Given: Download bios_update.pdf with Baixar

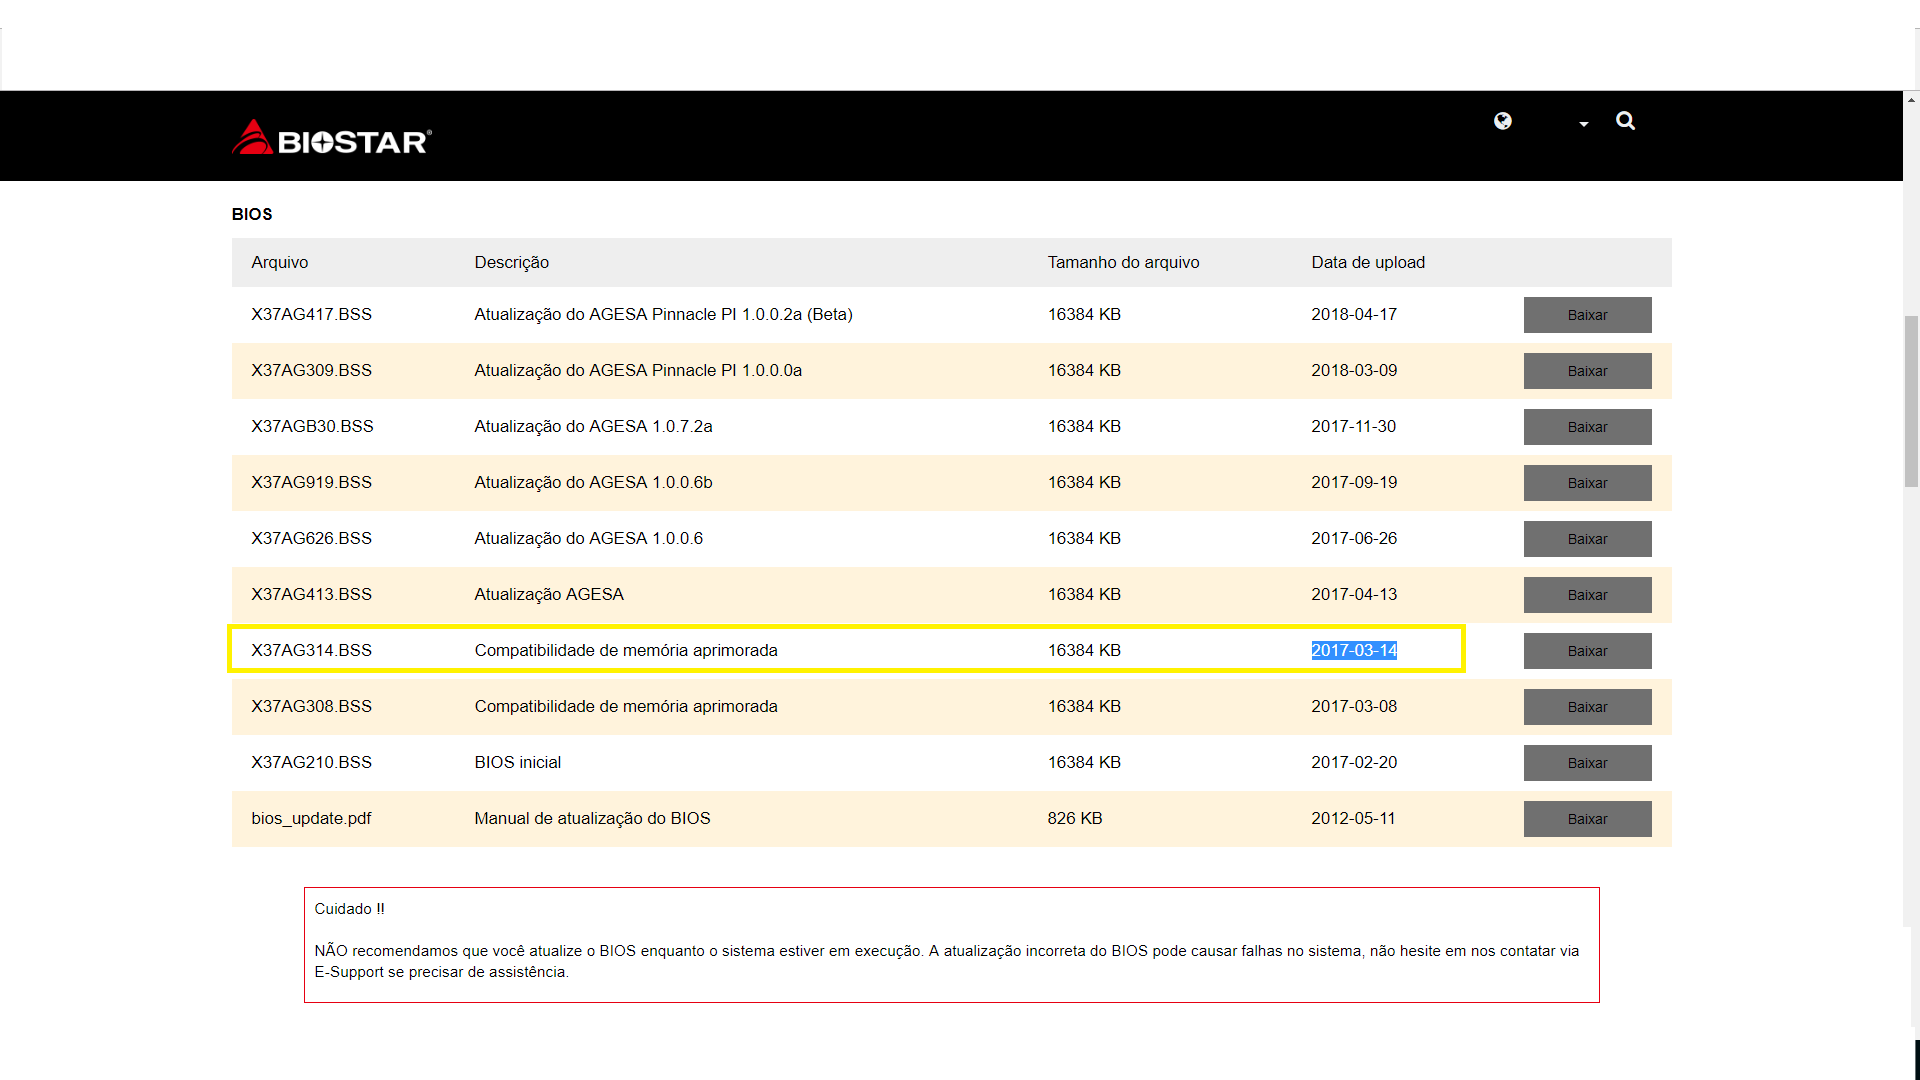Looking at the screenshot, I should coord(1587,819).
